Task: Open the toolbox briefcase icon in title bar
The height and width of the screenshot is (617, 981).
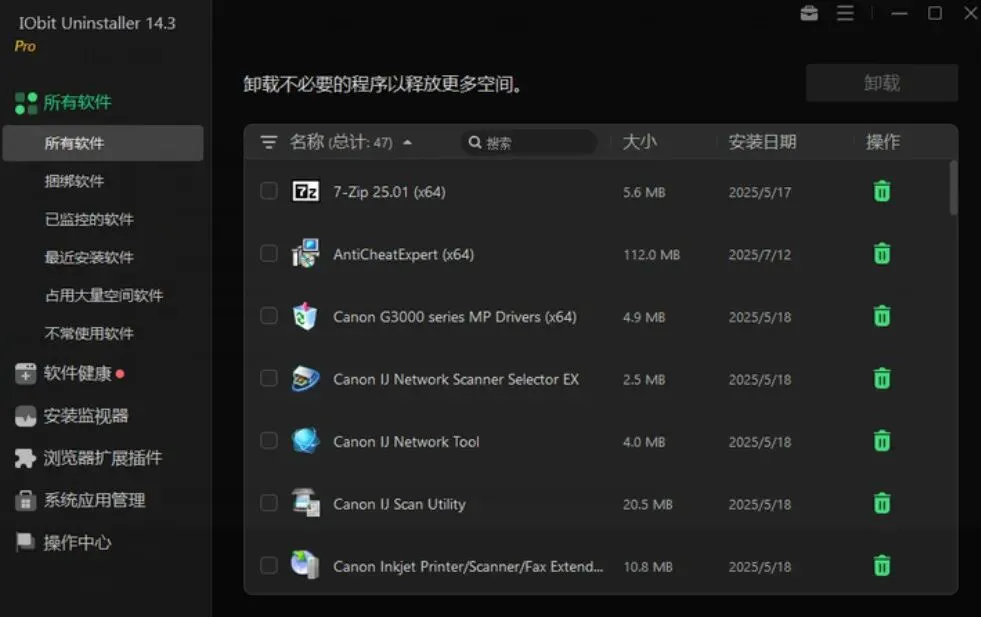Action: coord(809,13)
